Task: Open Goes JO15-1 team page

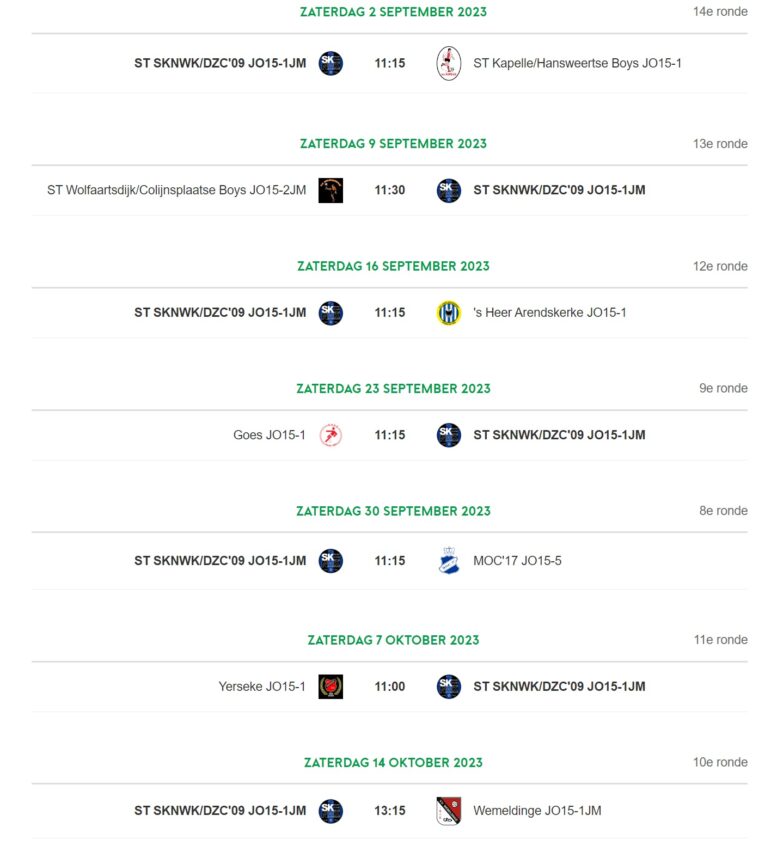Action: (269, 435)
